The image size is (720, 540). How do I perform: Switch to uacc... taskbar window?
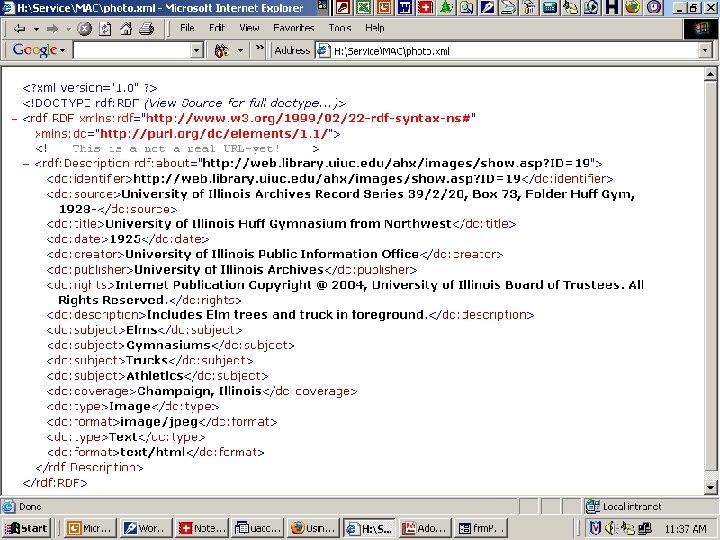pyautogui.click(x=258, y=529)
